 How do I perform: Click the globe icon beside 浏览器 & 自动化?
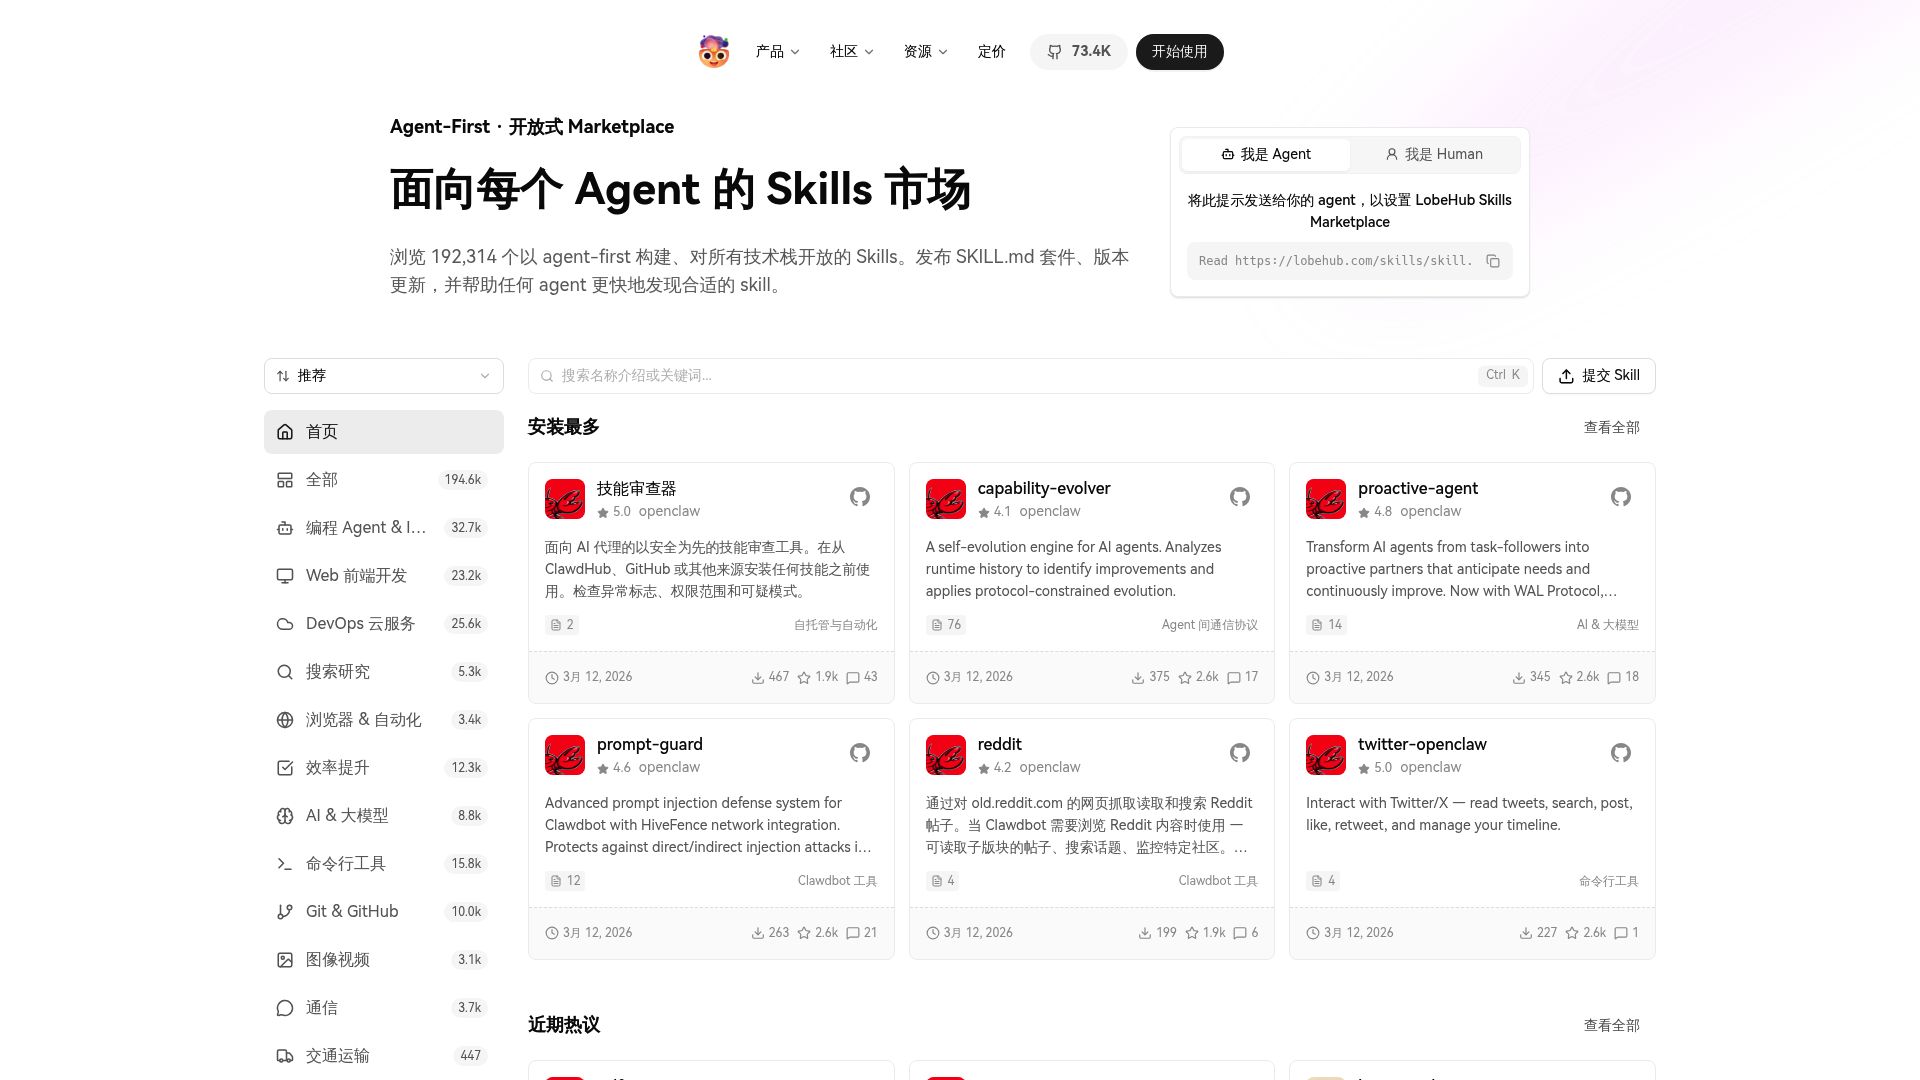tap(285, 720)
